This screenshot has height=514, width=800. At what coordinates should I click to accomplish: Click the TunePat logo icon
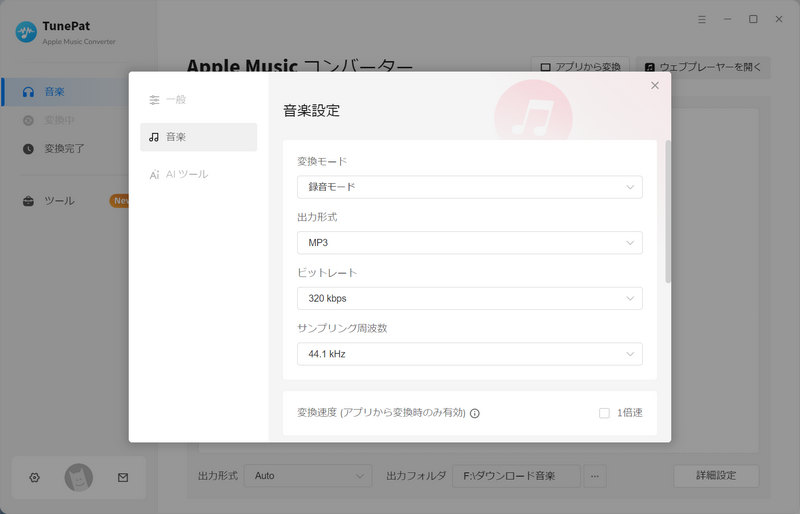click(x=26, y=32)
